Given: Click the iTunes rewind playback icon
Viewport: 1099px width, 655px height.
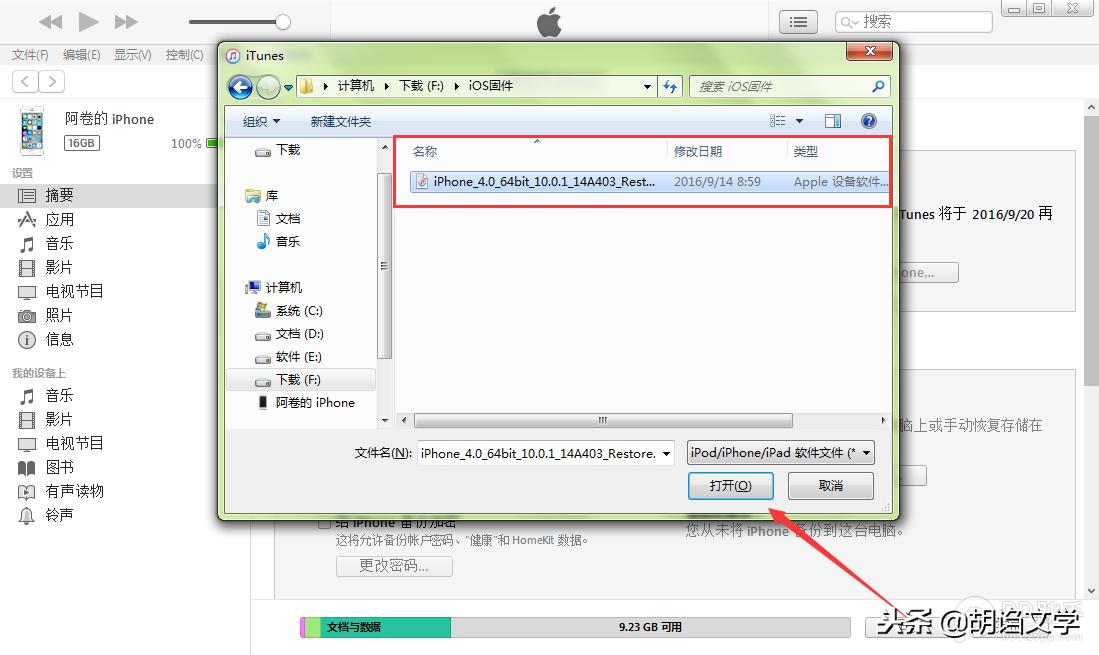Looking at the screenshot, I should click(50, 22).
